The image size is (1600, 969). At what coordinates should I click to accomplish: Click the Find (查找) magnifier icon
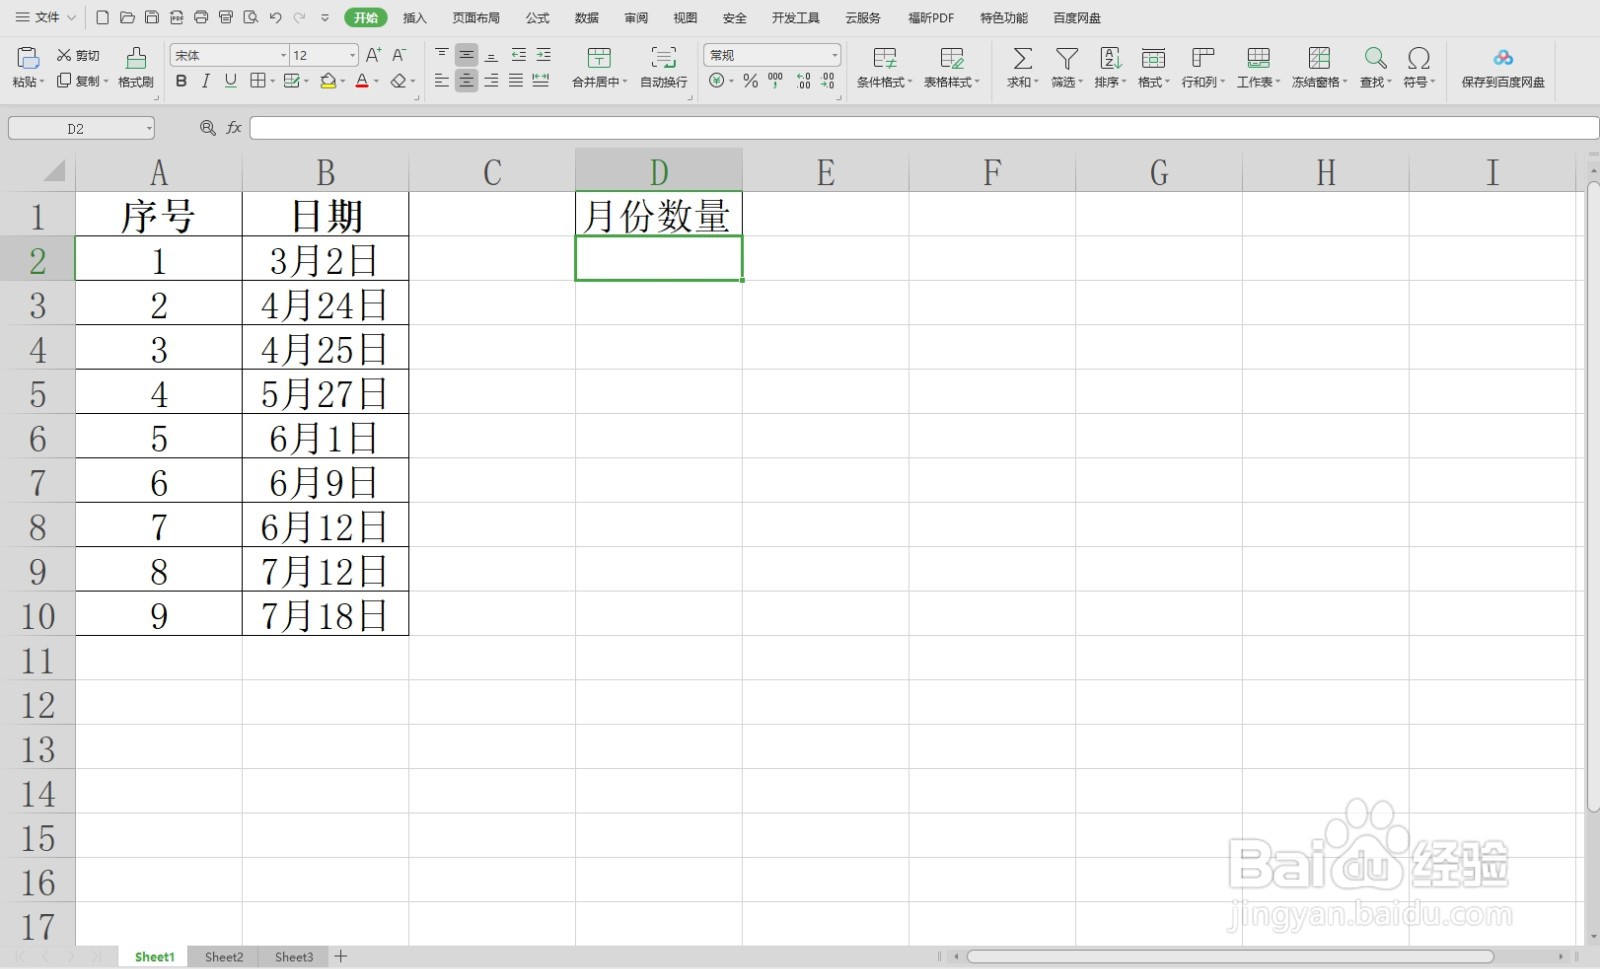coord(1376,58)
